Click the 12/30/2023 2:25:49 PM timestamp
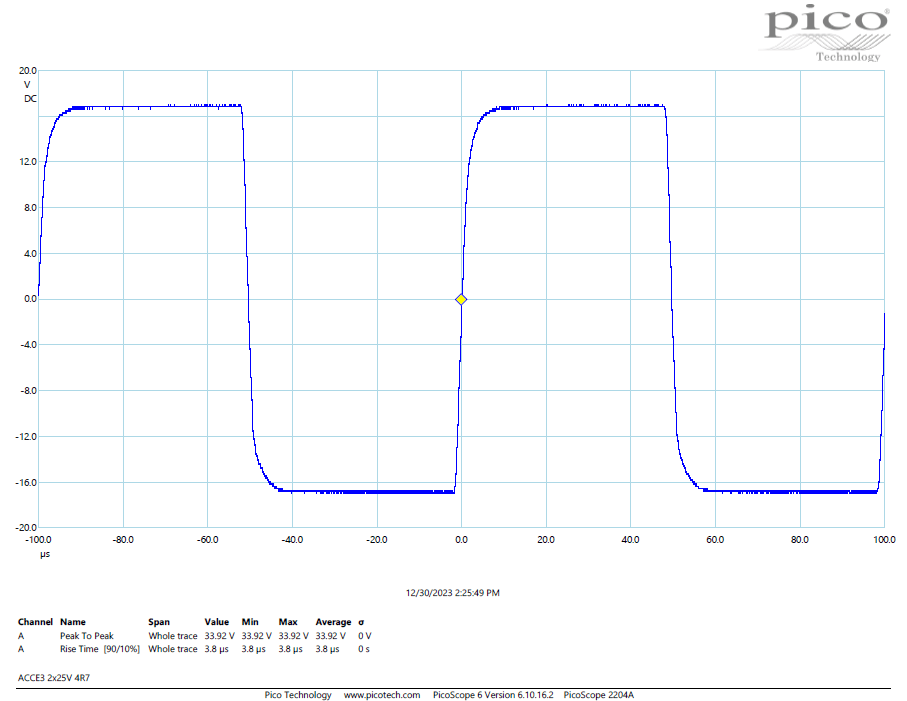907x701 pixels. pyautogui.click(x=452, y=593)
